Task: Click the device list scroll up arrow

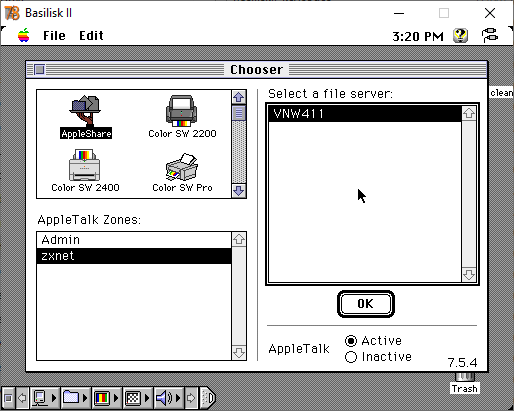Action: 239,97
